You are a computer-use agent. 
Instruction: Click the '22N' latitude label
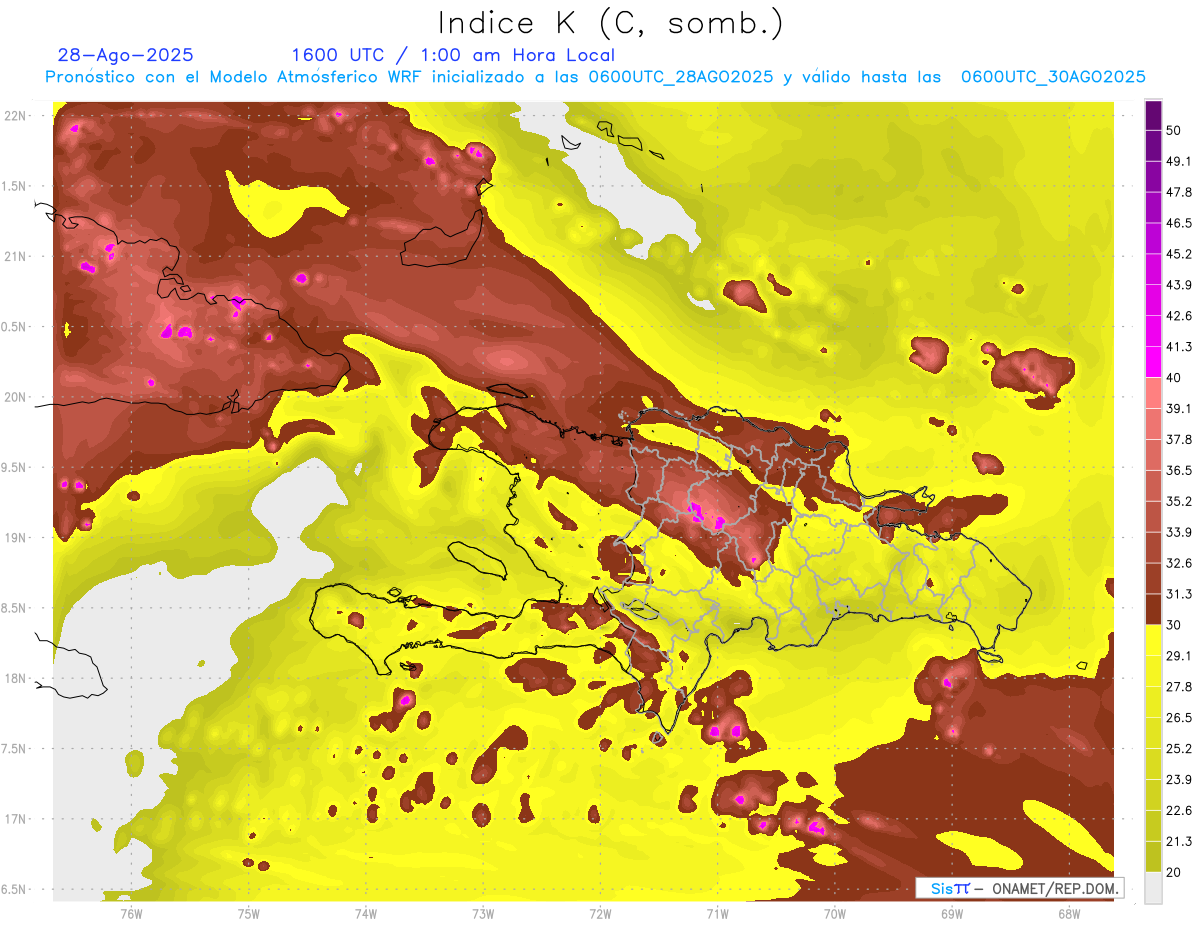pyautogui.click(x=15, y=116)
